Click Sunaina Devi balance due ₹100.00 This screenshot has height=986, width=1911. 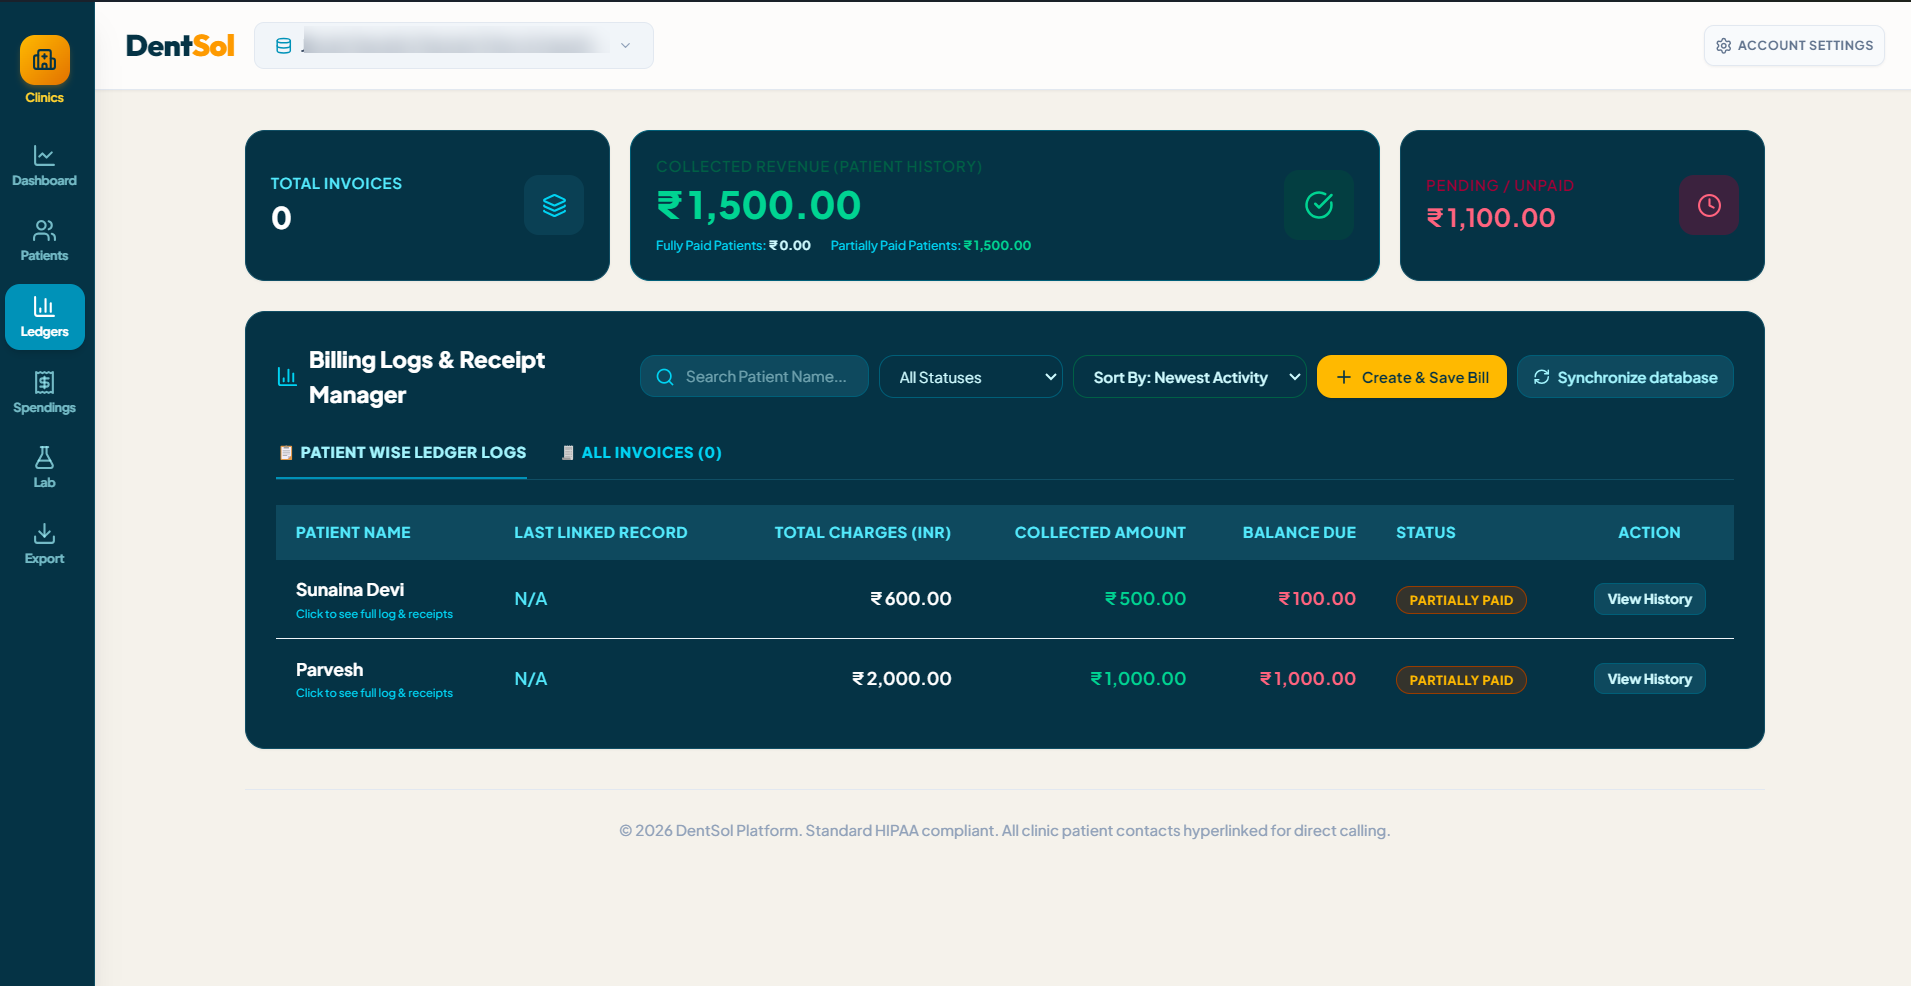pos(1317,599)
